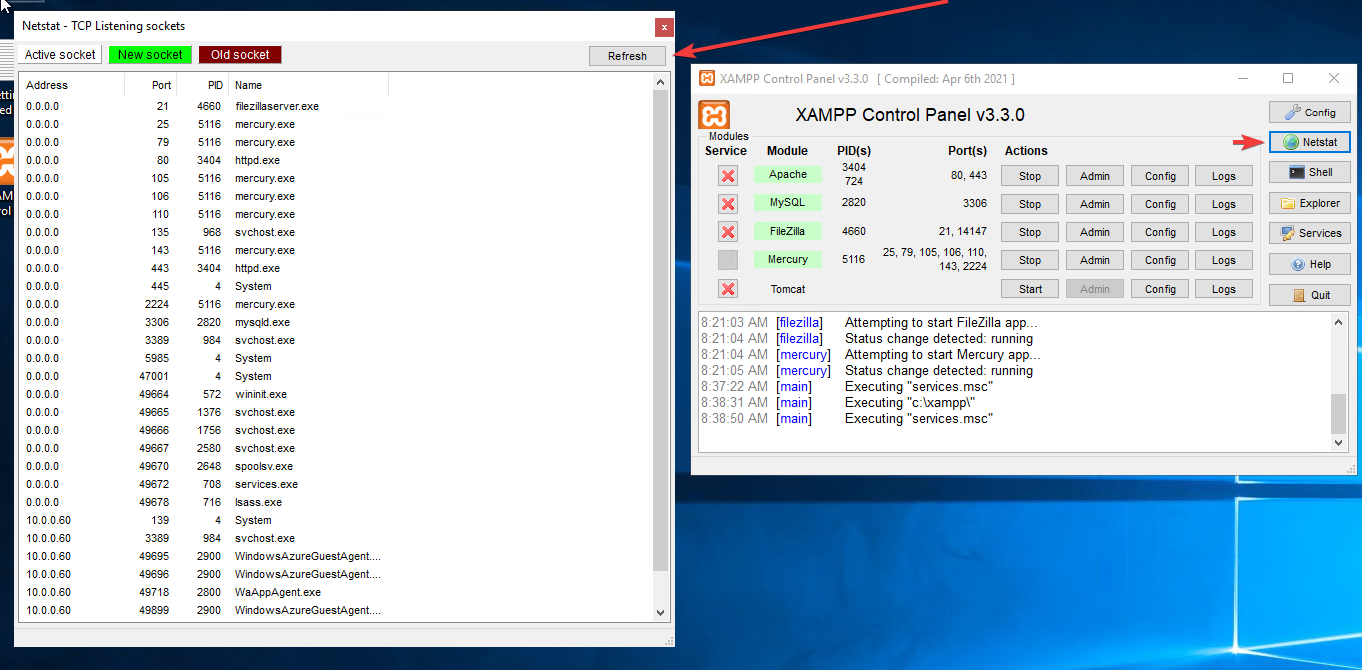The image size is (1362, 670).
Task: Click the Mercury service checkbox
Action: [728, 260]
